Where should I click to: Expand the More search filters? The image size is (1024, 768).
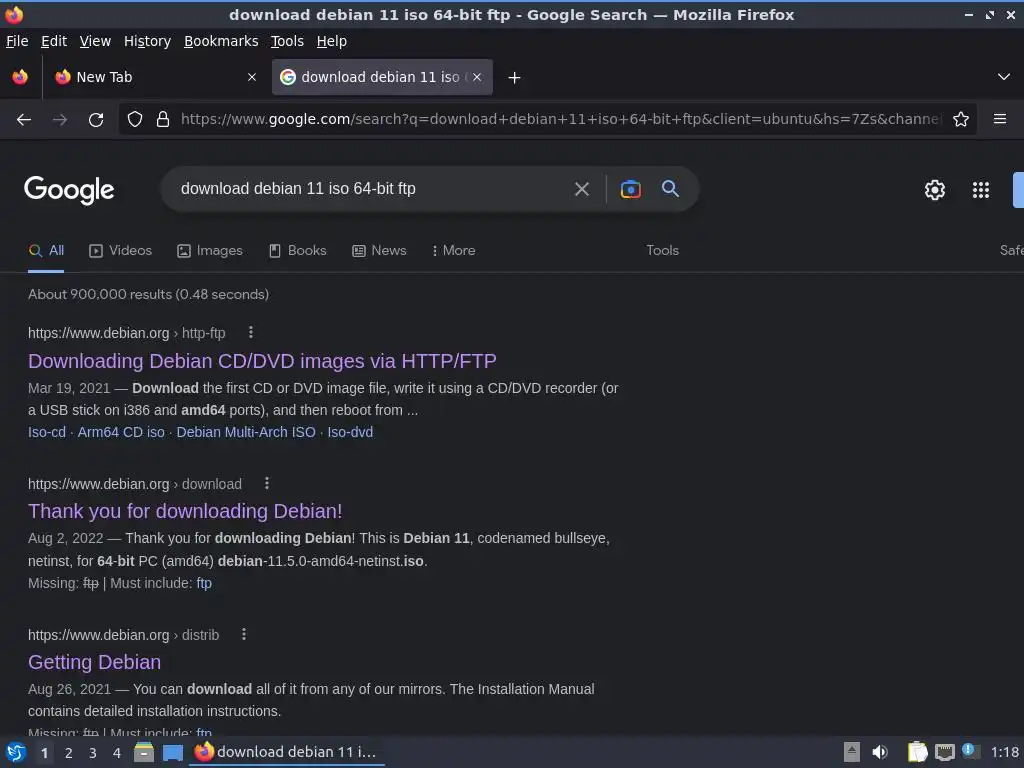coord(453,251)
